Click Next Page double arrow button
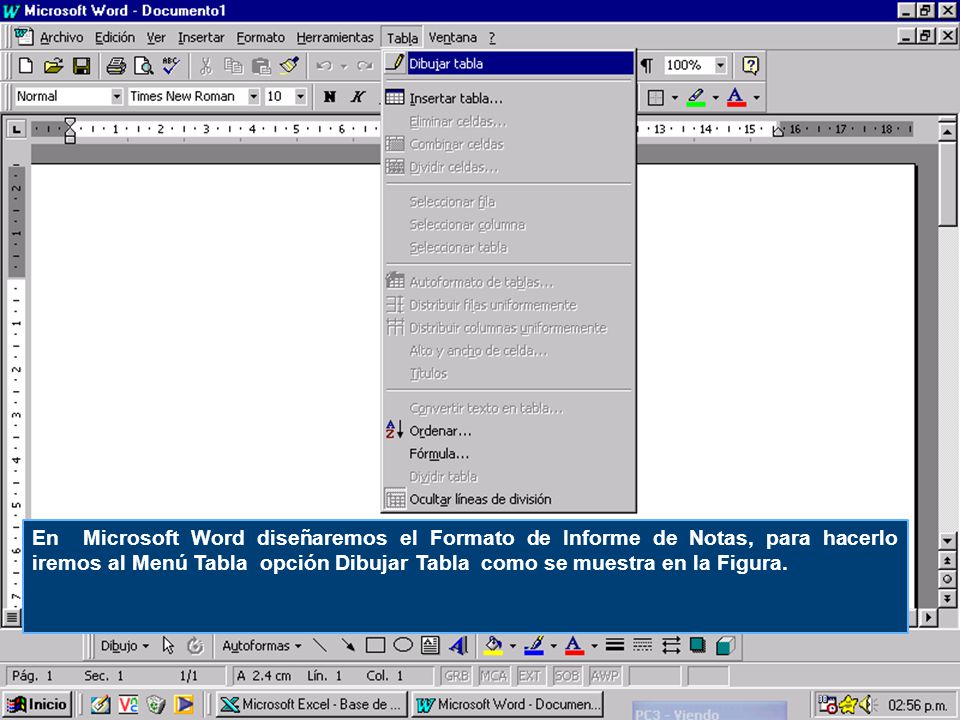The width and height of the screenshot is (960, 720). 947,598
